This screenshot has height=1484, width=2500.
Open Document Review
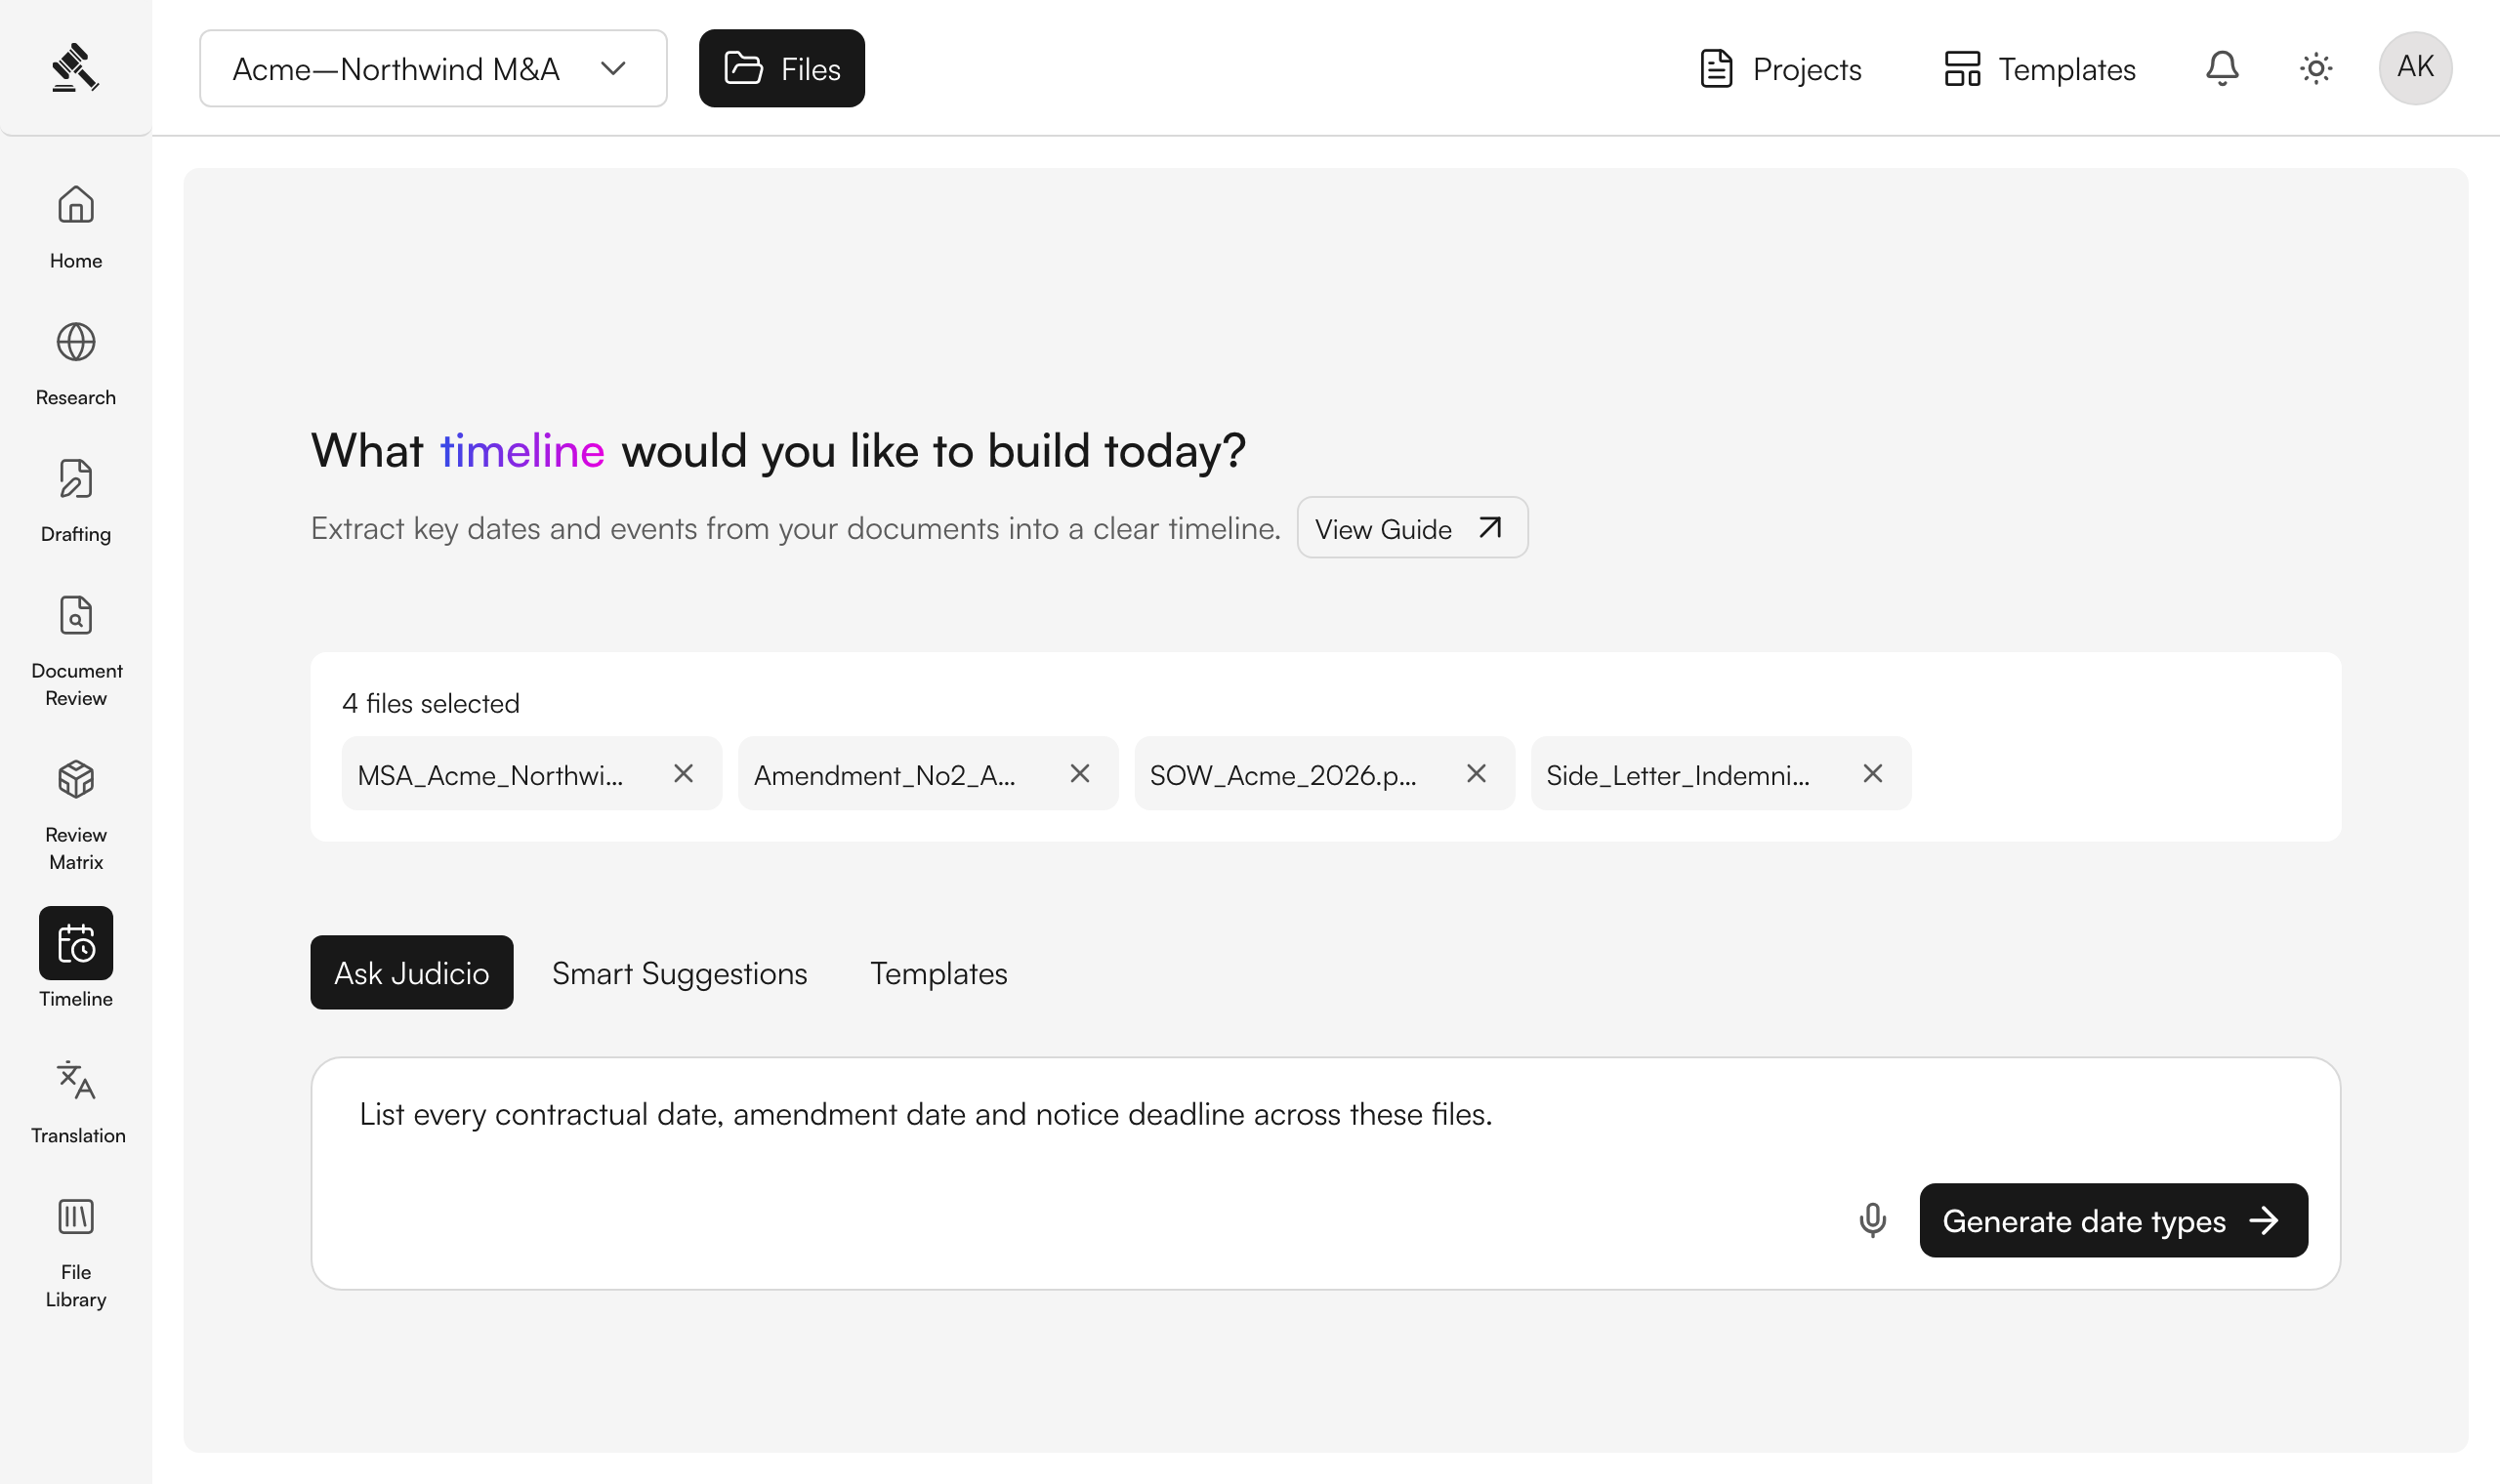point(76,650)
